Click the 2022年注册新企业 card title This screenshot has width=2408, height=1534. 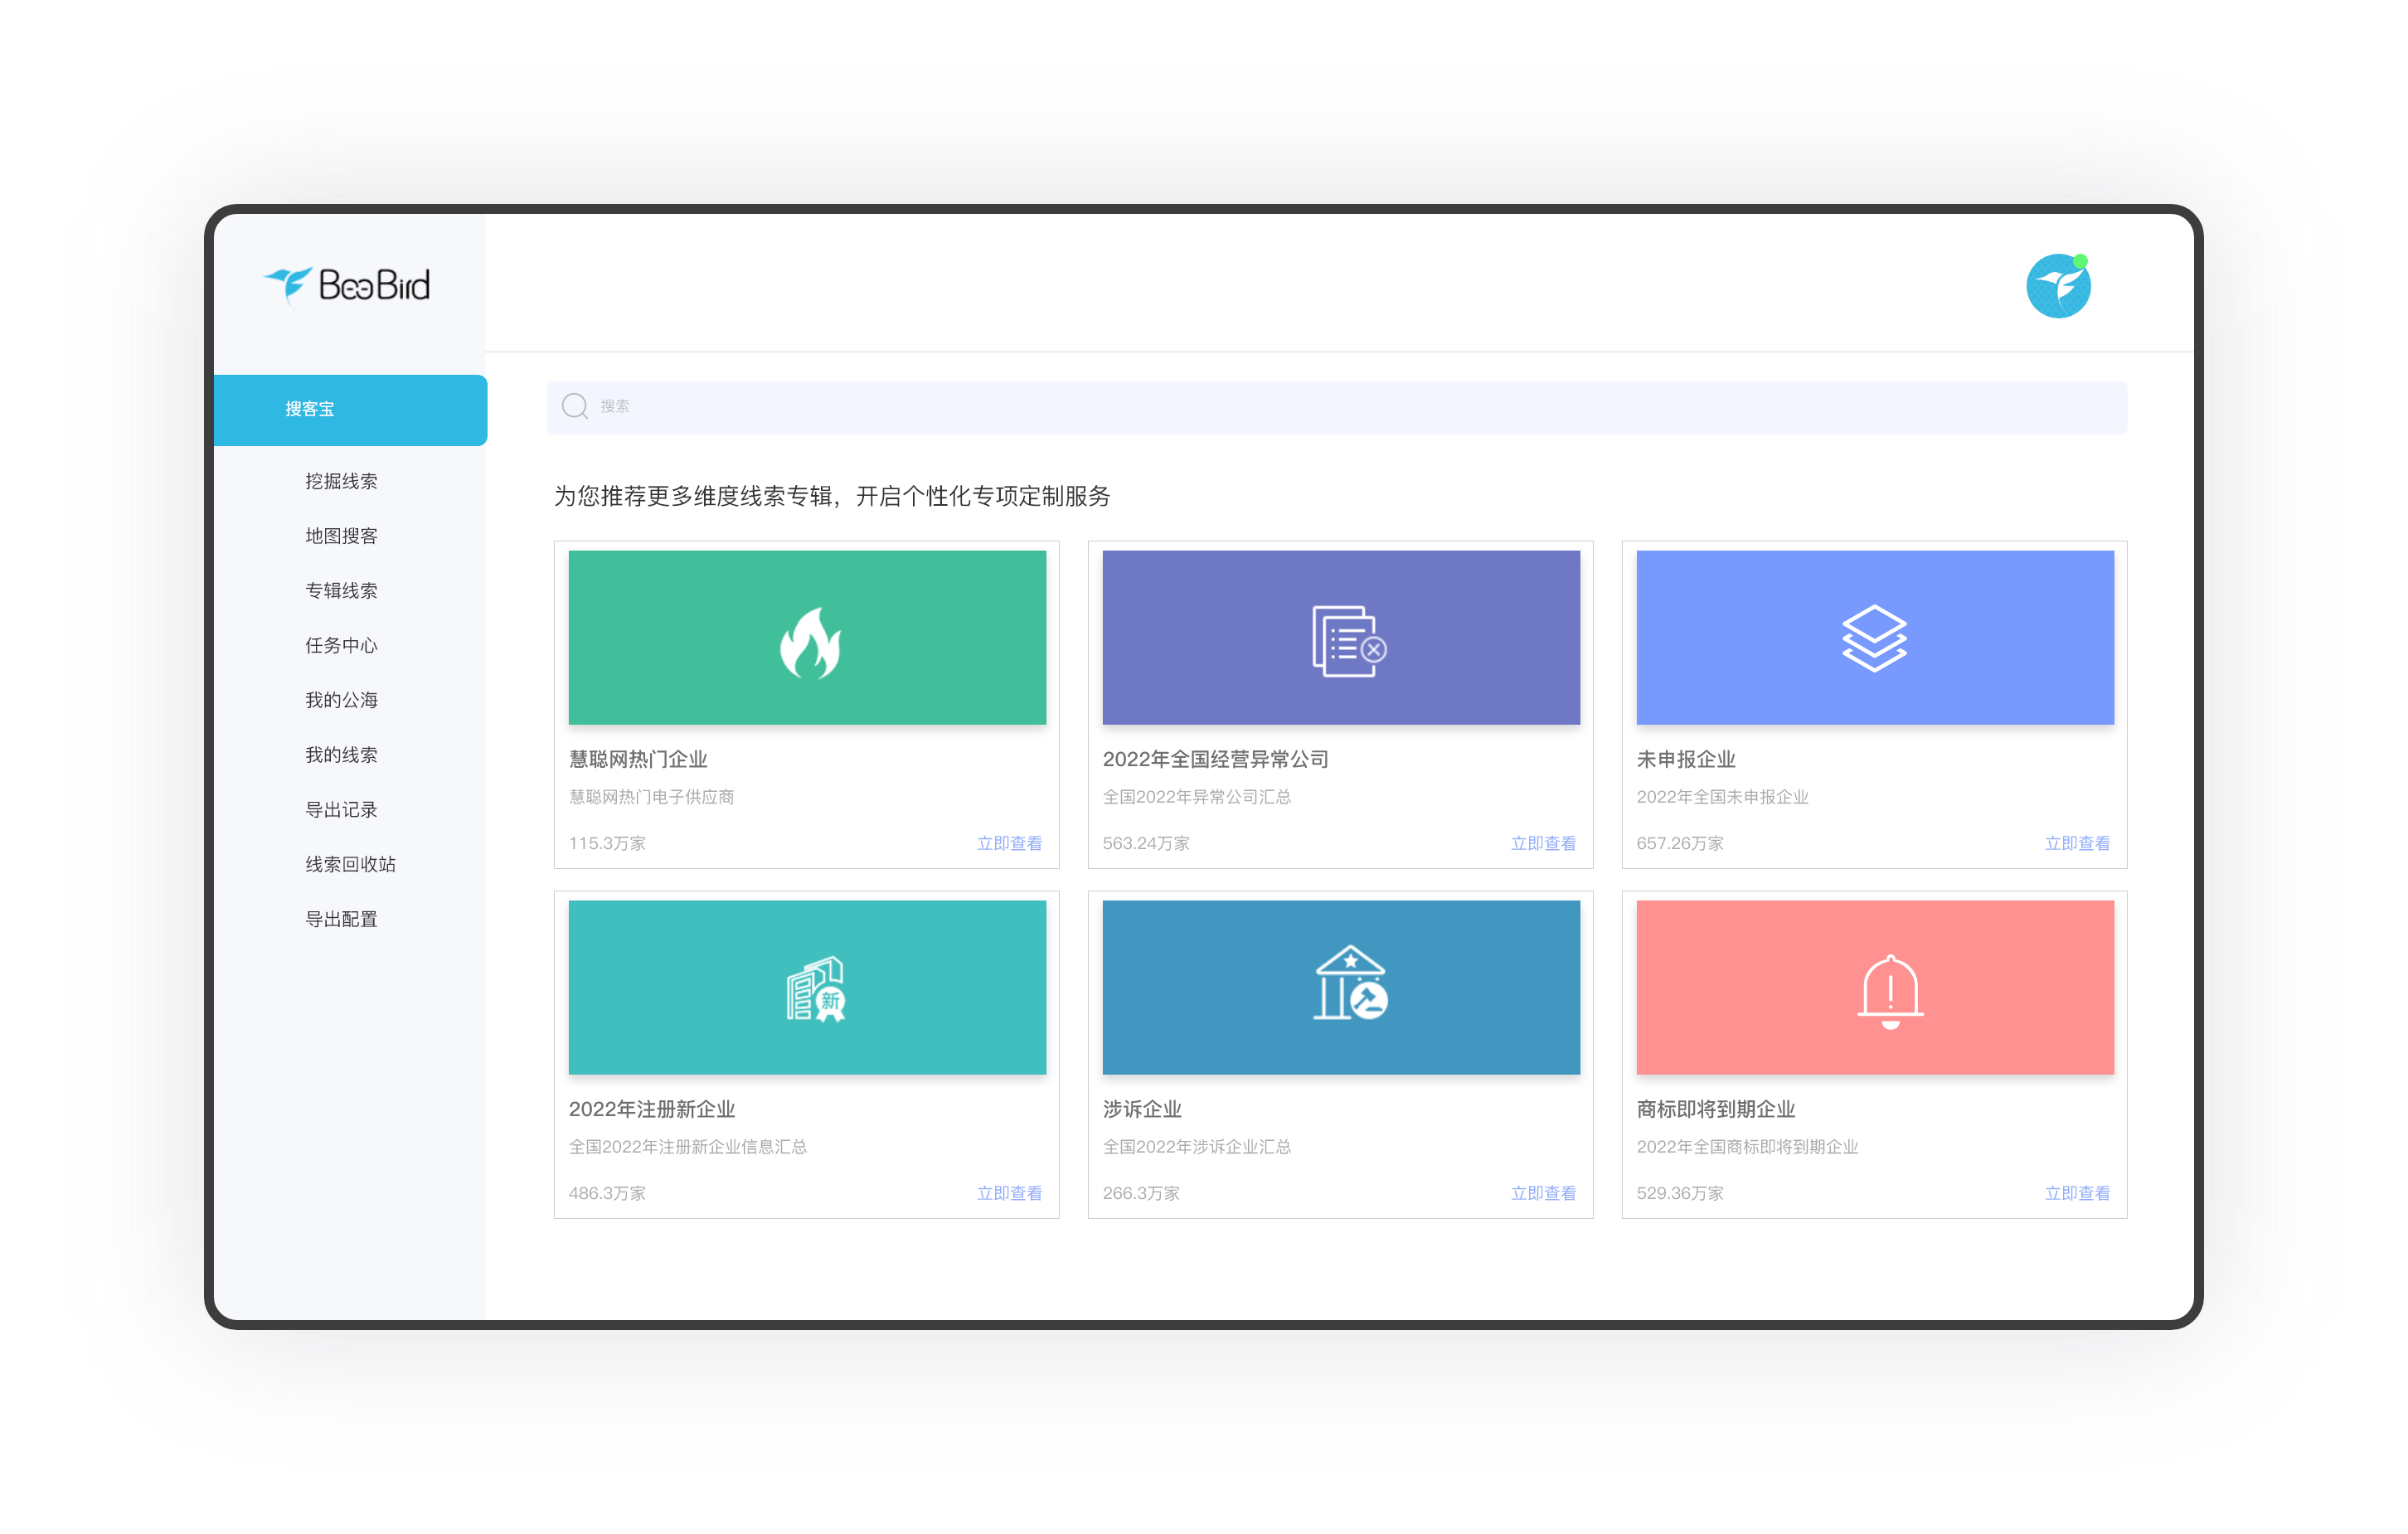tap(652, 1109)
